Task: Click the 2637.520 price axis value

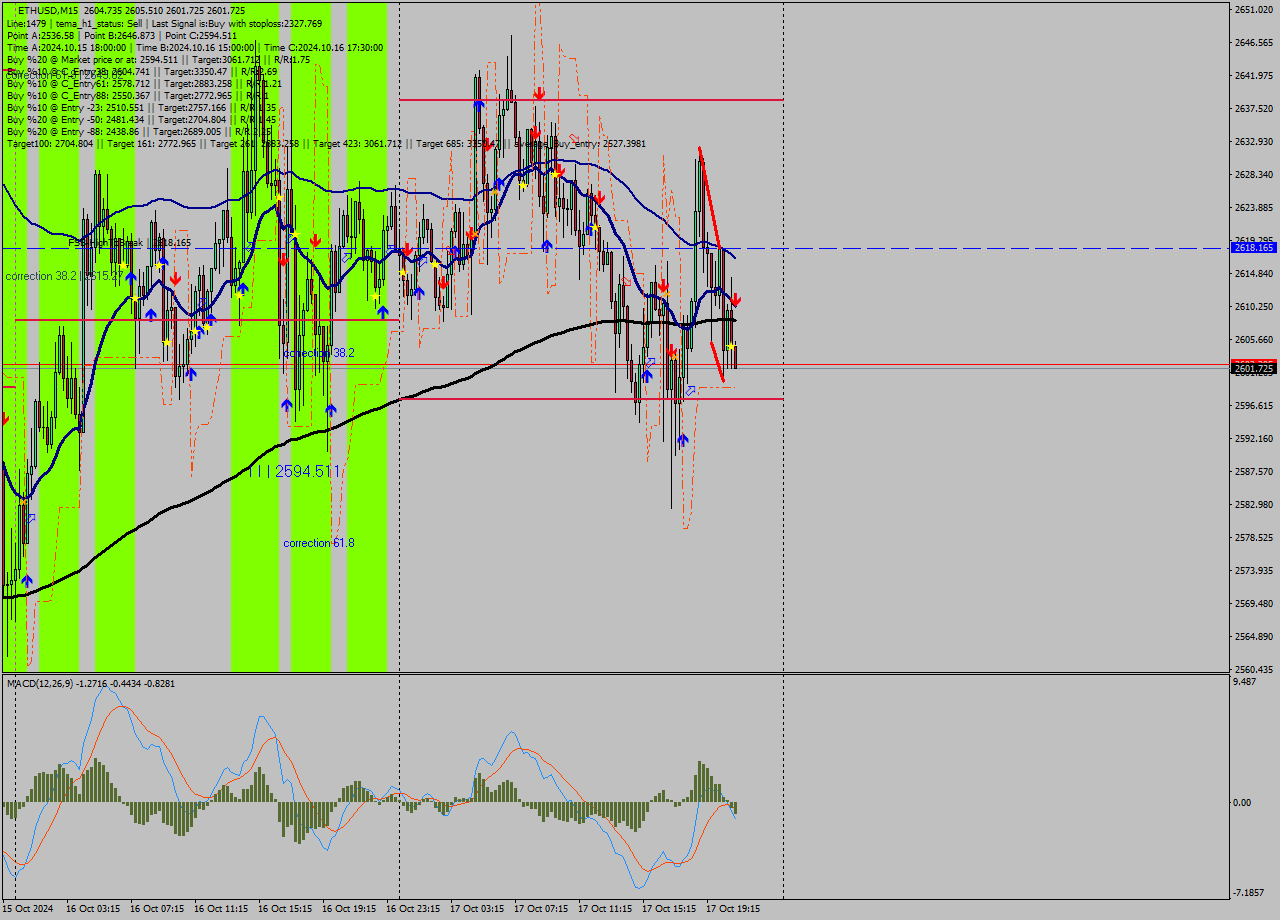Action: (1253, 108)
